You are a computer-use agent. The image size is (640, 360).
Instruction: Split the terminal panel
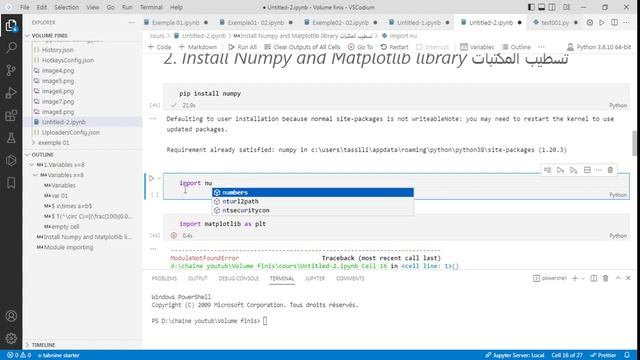594,278
